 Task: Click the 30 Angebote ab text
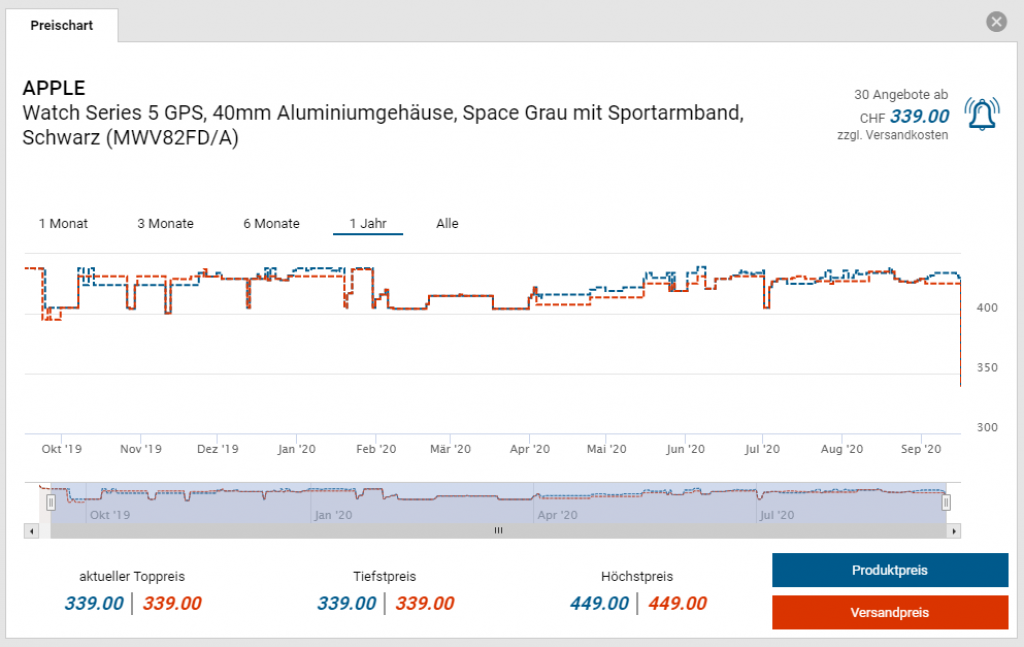tap(901, 95)
